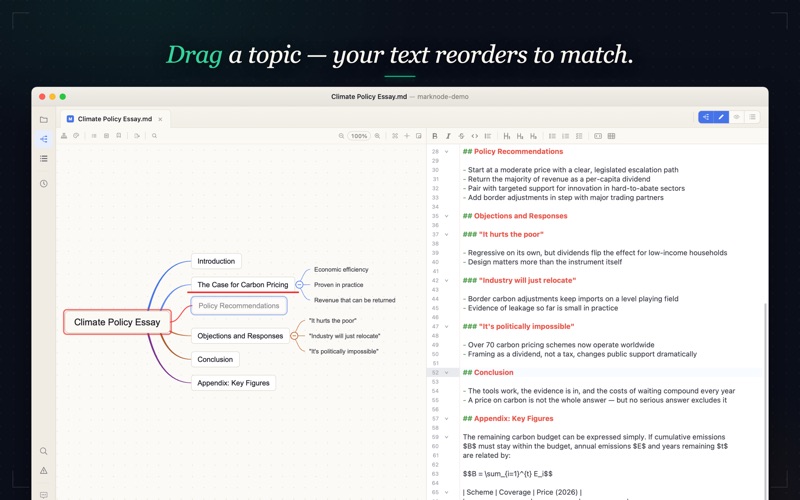This screenshot has width=800, height=500.
Task: Select the Proven in practice subtopic
Action: [338, 285]
